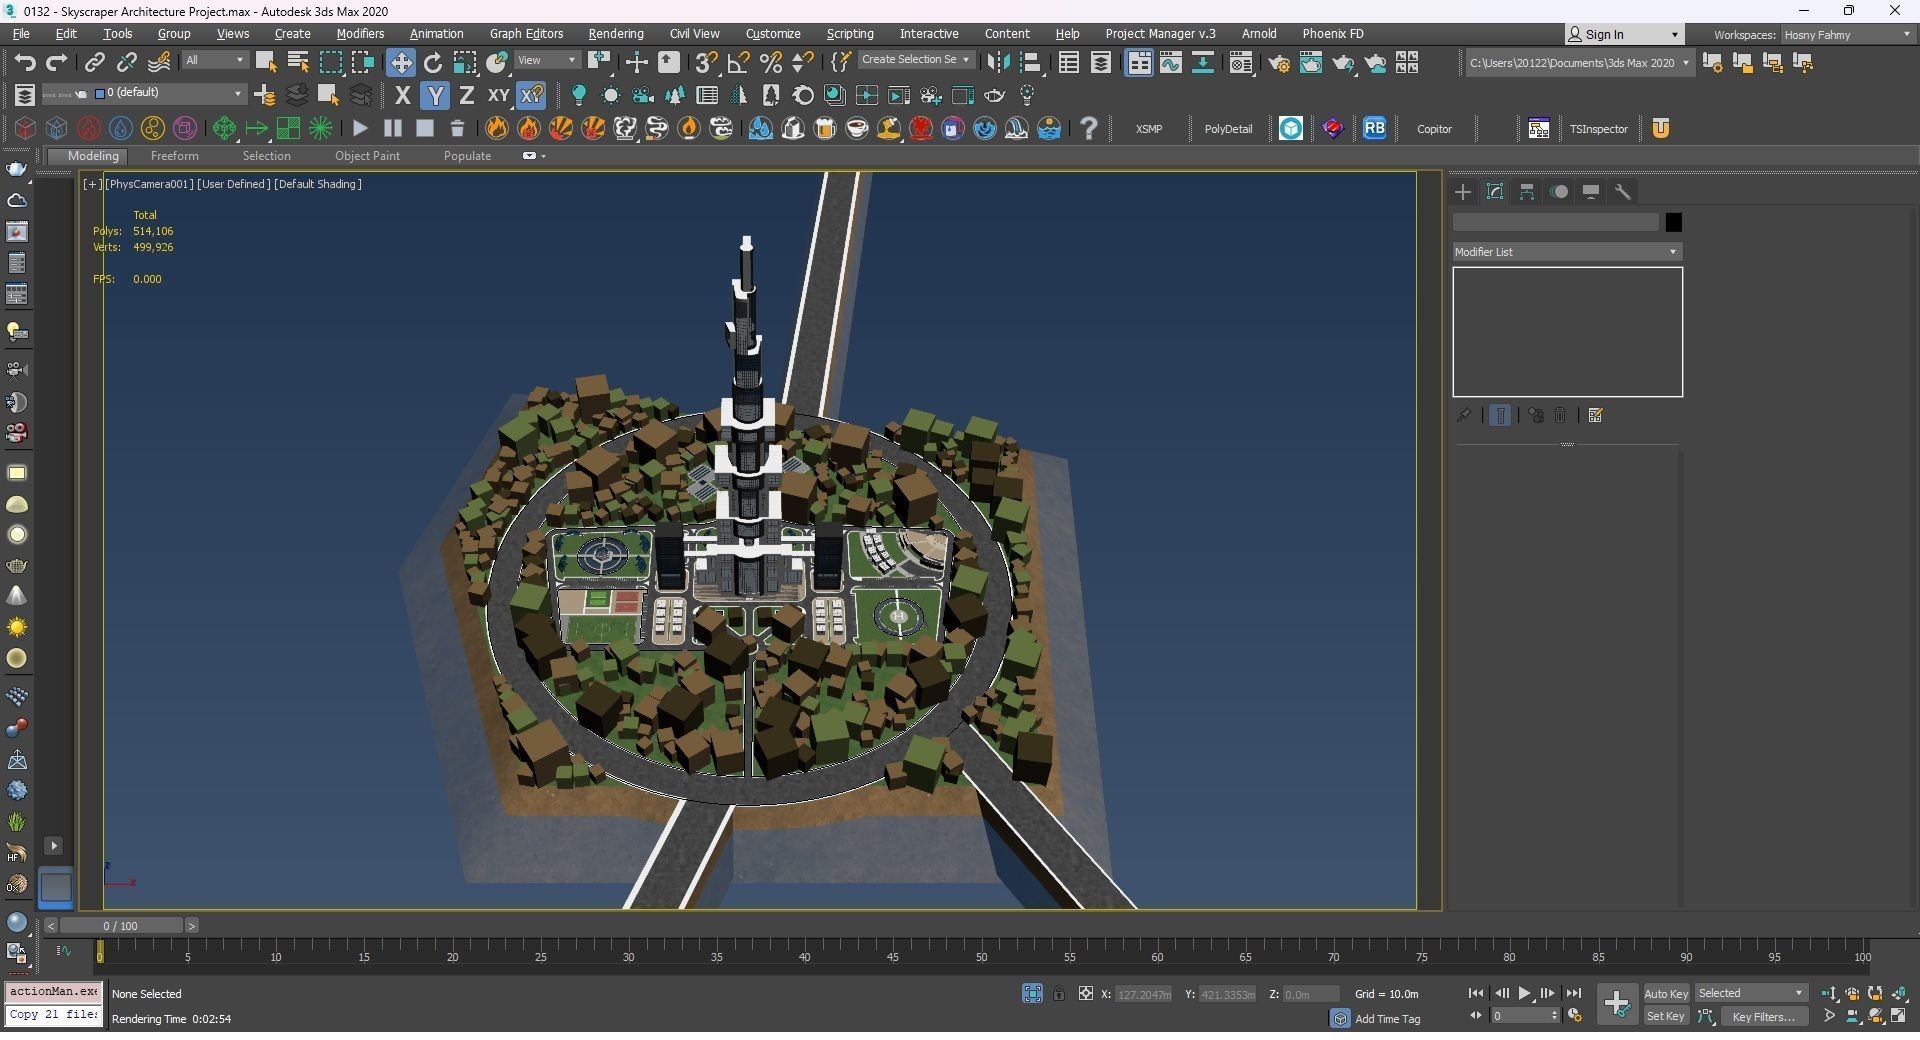Restrict transform to X axis

(402, 96)
